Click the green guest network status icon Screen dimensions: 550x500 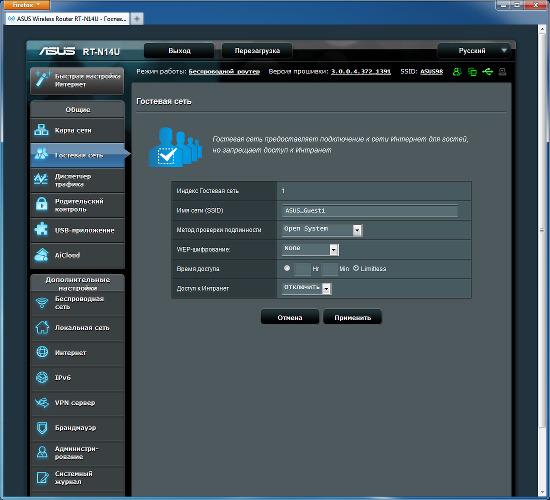(x=456, y=72)
